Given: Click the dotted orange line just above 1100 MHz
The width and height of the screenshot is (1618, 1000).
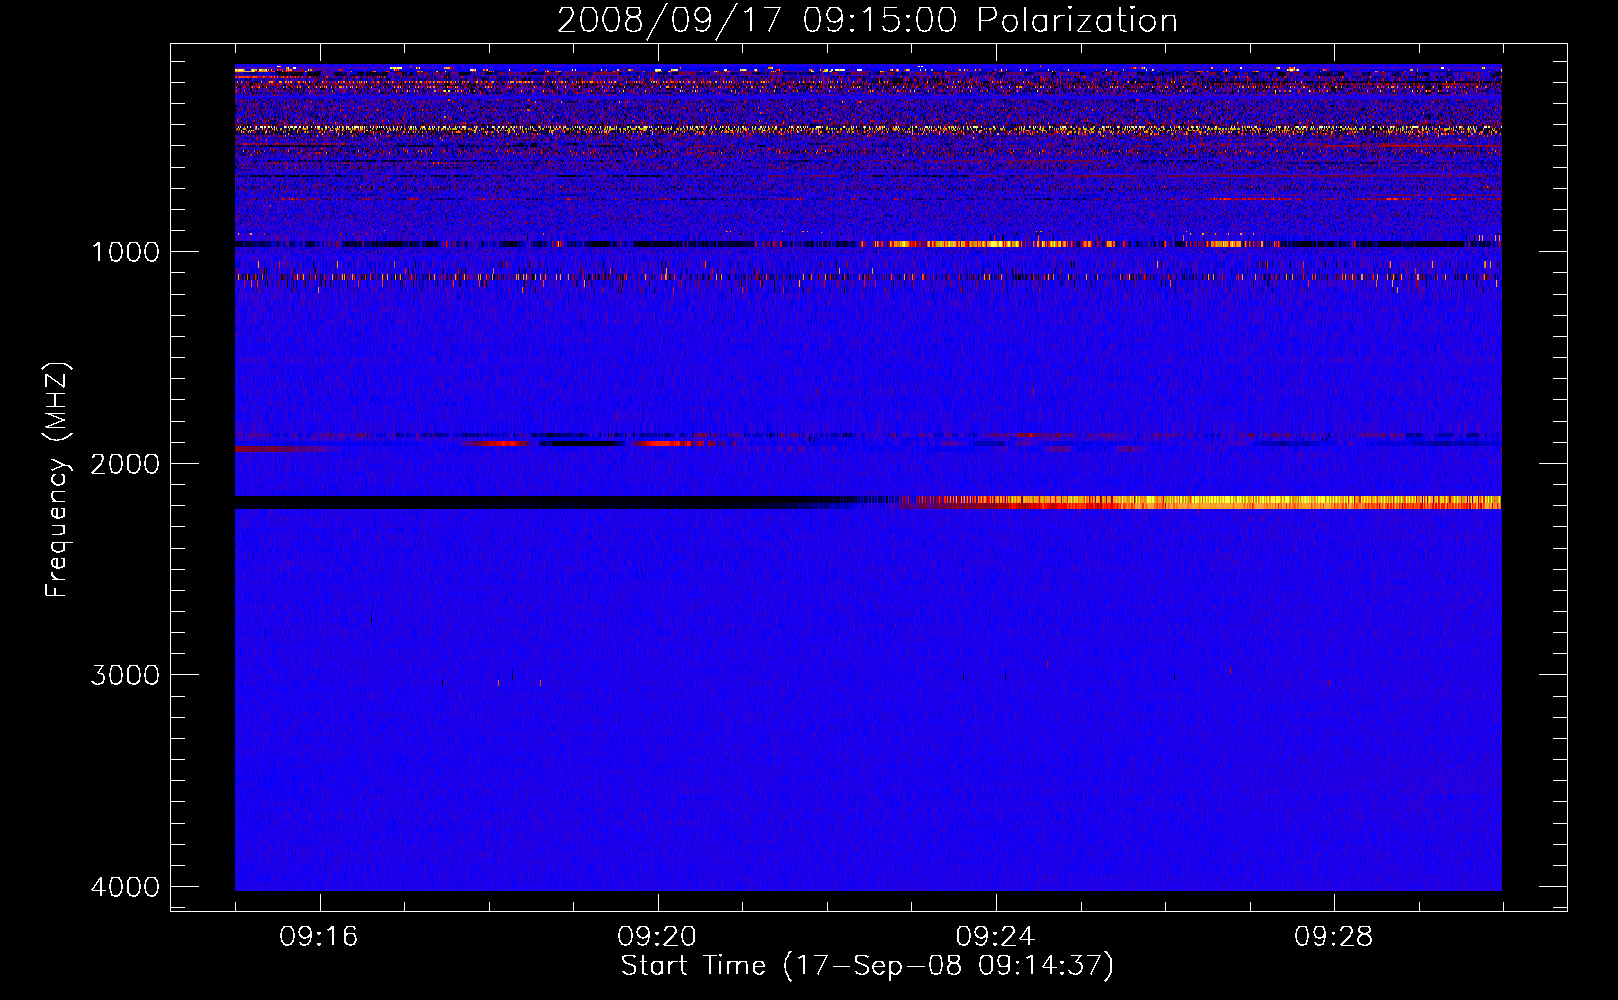Looking at the screenshot, I should 600,277.
